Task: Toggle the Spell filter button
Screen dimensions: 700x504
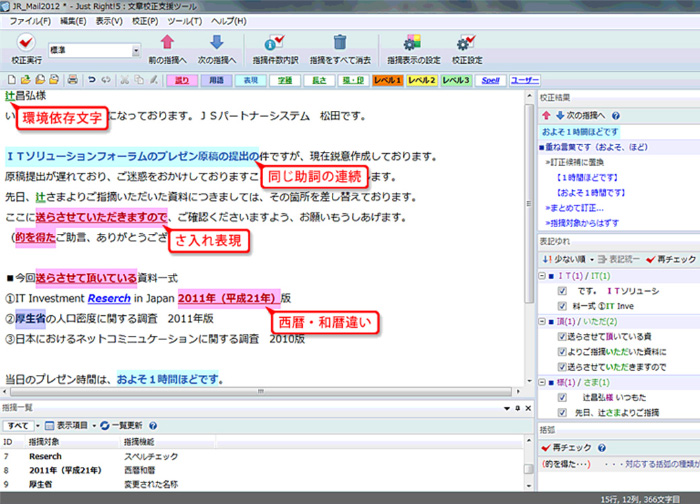Action: (x=490, y=80)
